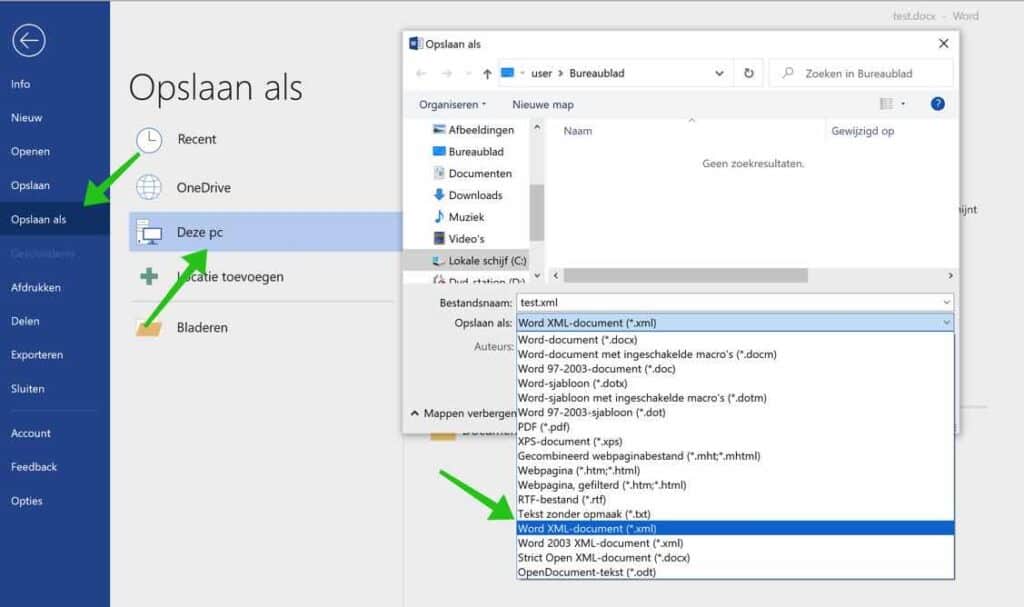Image resolution: width=1024 pixels, height=607 pixels.
Task: Select Lokale schijf (C:) in tree
Action: (479, 261)
